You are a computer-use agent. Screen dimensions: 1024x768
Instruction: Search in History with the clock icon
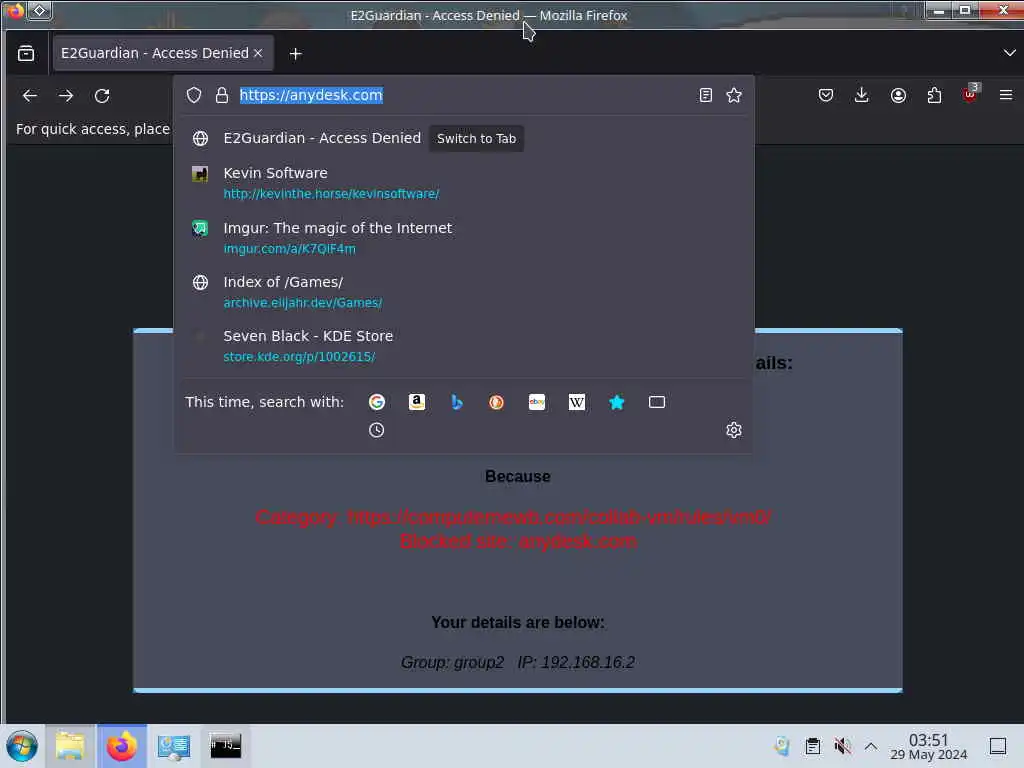pyautogui.click(x=376, y=430)
